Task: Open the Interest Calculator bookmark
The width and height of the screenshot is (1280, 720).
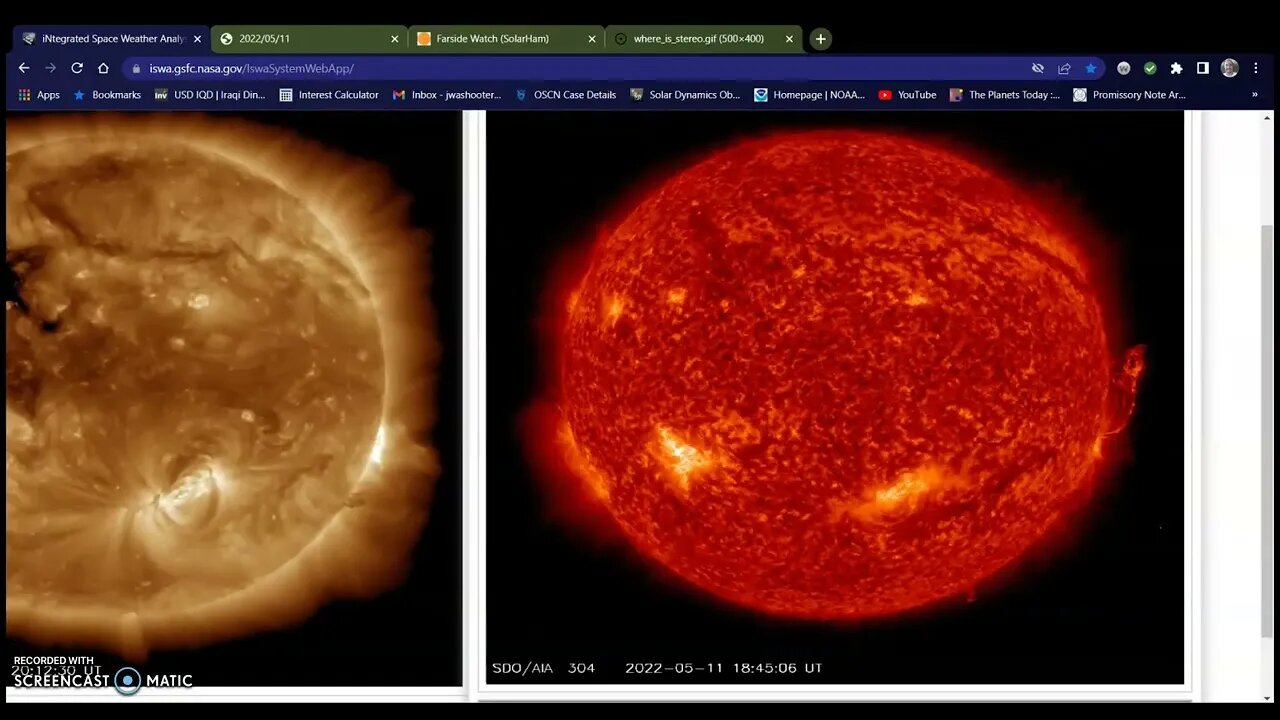Action: (x=329, y=95)
